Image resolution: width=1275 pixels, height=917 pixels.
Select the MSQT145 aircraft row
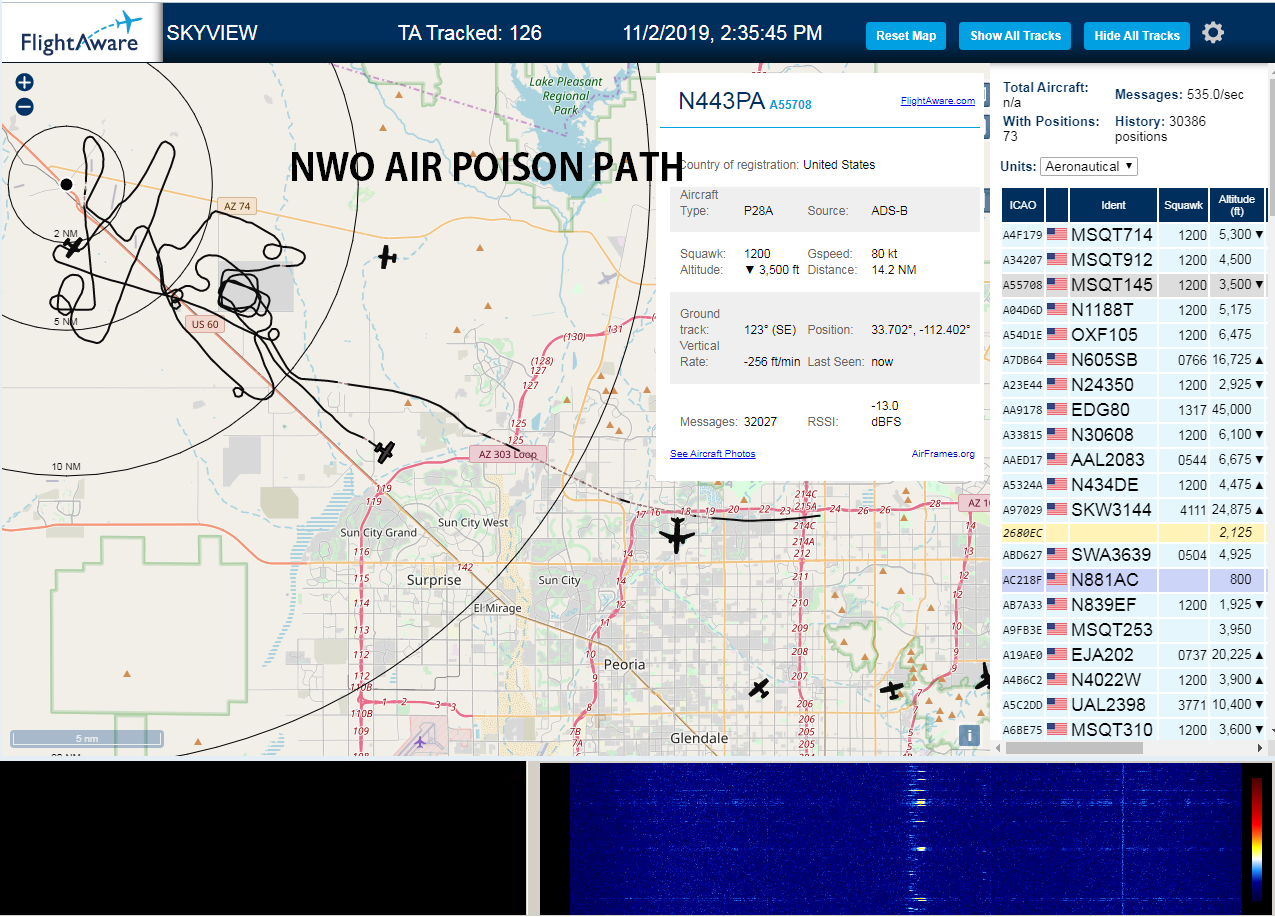pos(1134,285)
